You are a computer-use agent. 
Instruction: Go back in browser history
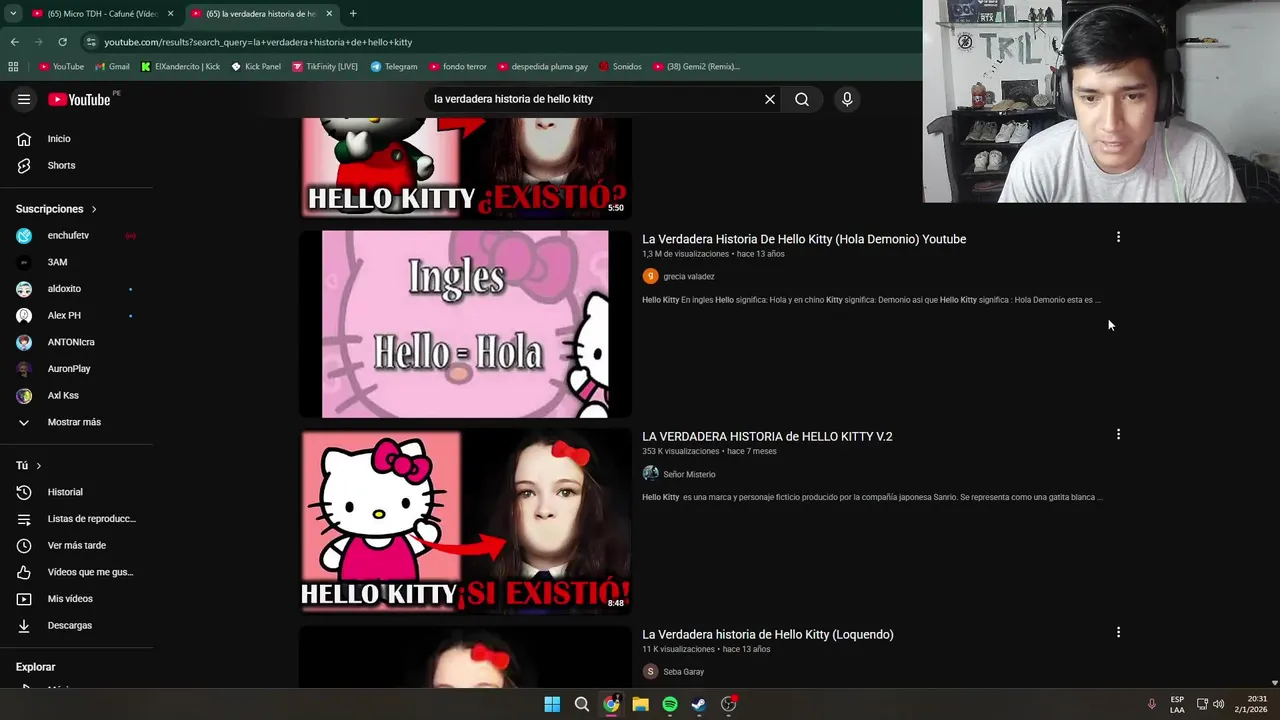tap(14, 42)
